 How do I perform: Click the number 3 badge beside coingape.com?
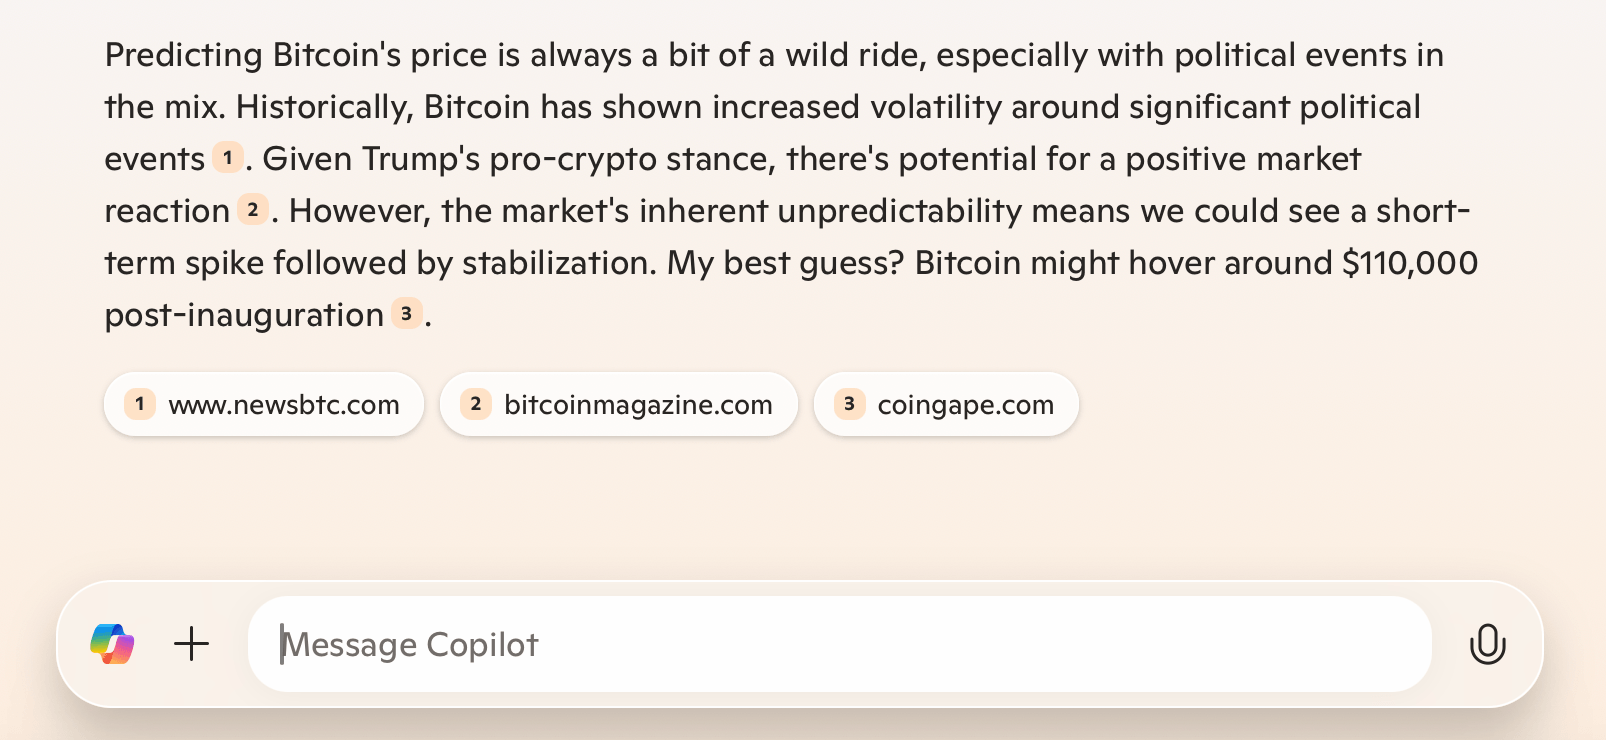[849, 404]
